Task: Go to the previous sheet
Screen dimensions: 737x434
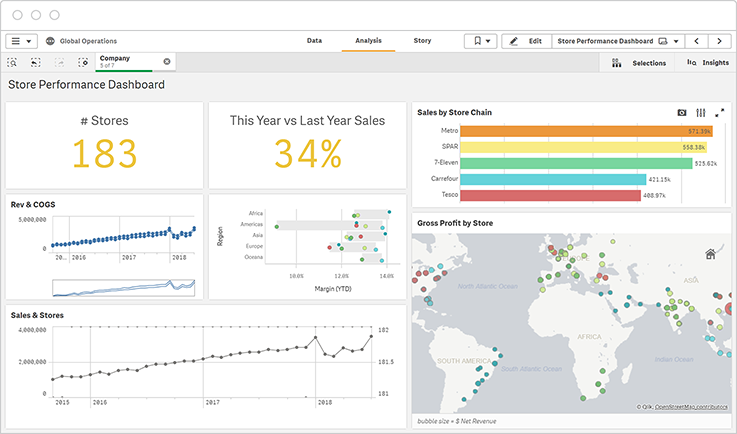Action: 697,41
